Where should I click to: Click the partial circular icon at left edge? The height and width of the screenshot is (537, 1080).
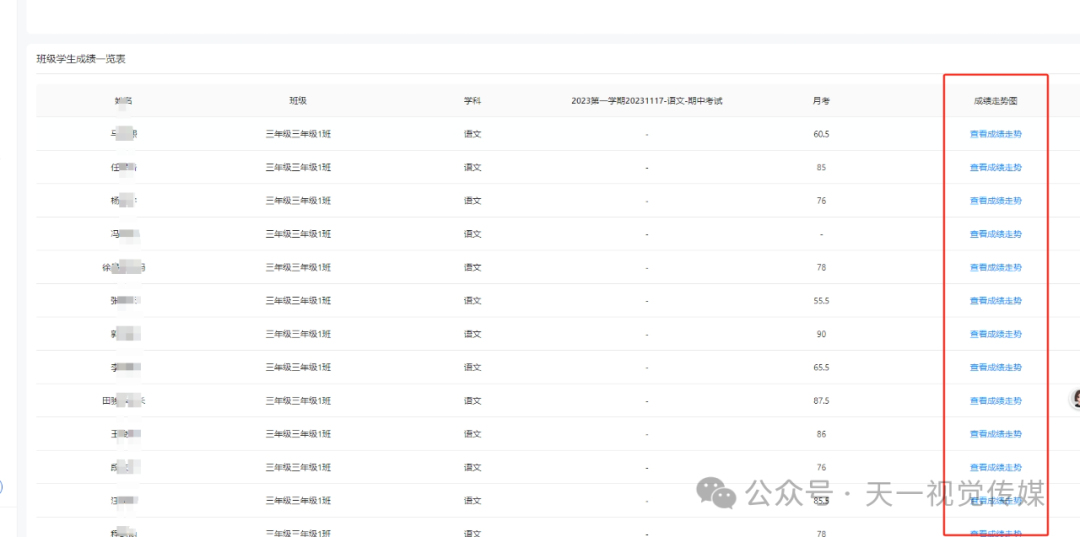(x=2, y=487)
